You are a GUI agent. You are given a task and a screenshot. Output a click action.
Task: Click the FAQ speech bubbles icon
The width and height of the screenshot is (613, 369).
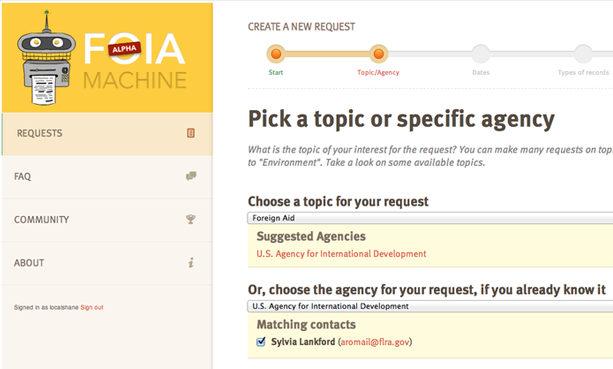[x=191, y=176]
